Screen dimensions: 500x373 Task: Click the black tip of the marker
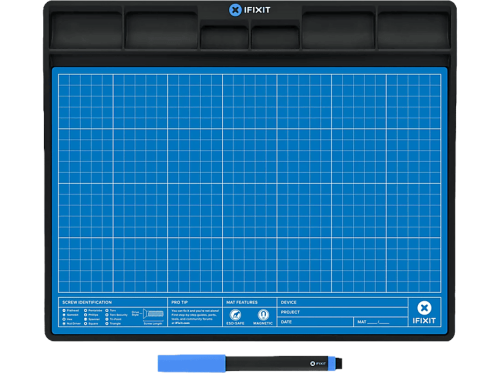tap(339, 363)
